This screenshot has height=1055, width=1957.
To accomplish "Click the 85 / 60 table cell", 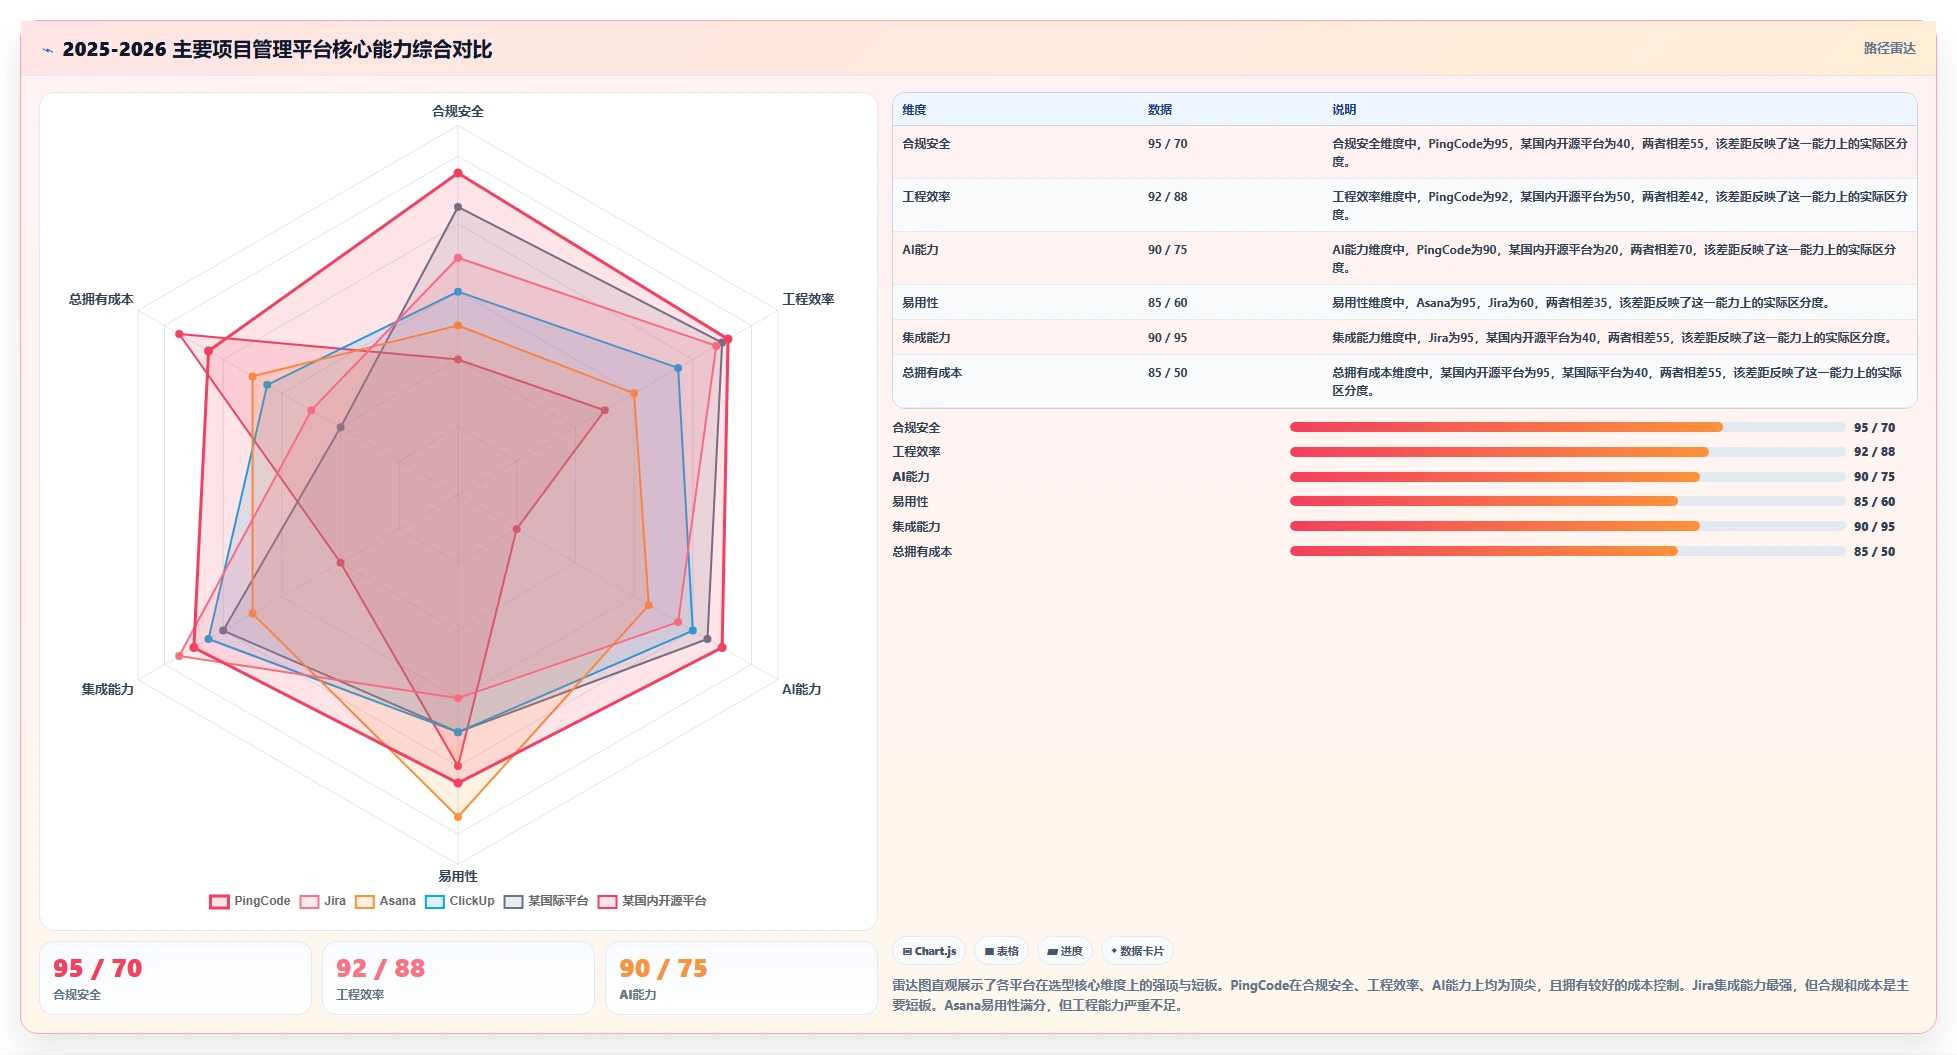I will tap(1167, 303).
